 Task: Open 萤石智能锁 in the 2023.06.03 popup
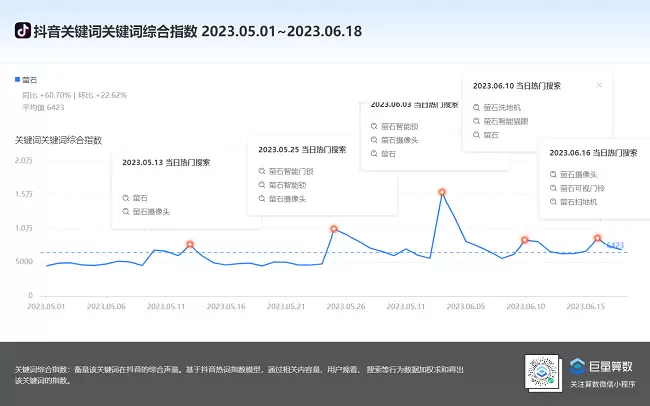point(400,126)
